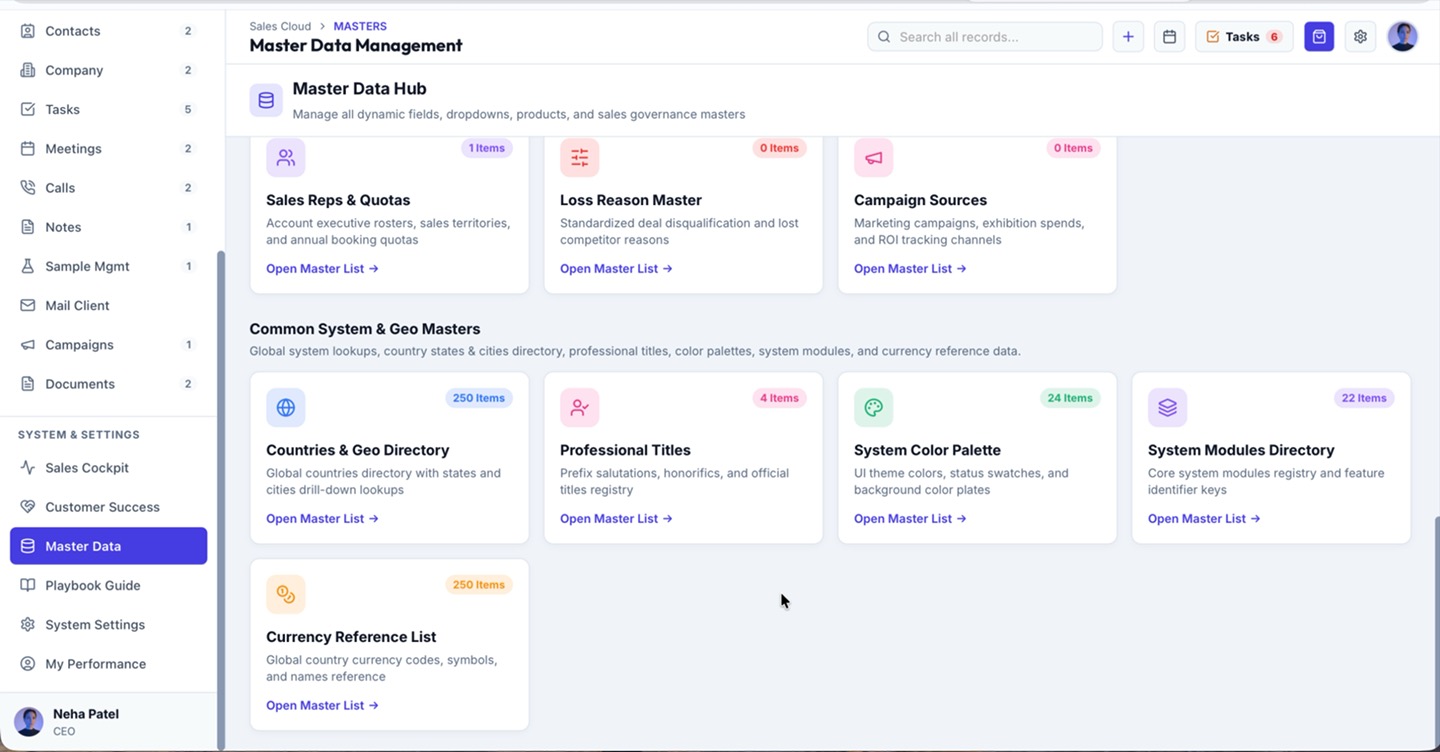Open the settings gear in the header

coord(1360,37)
